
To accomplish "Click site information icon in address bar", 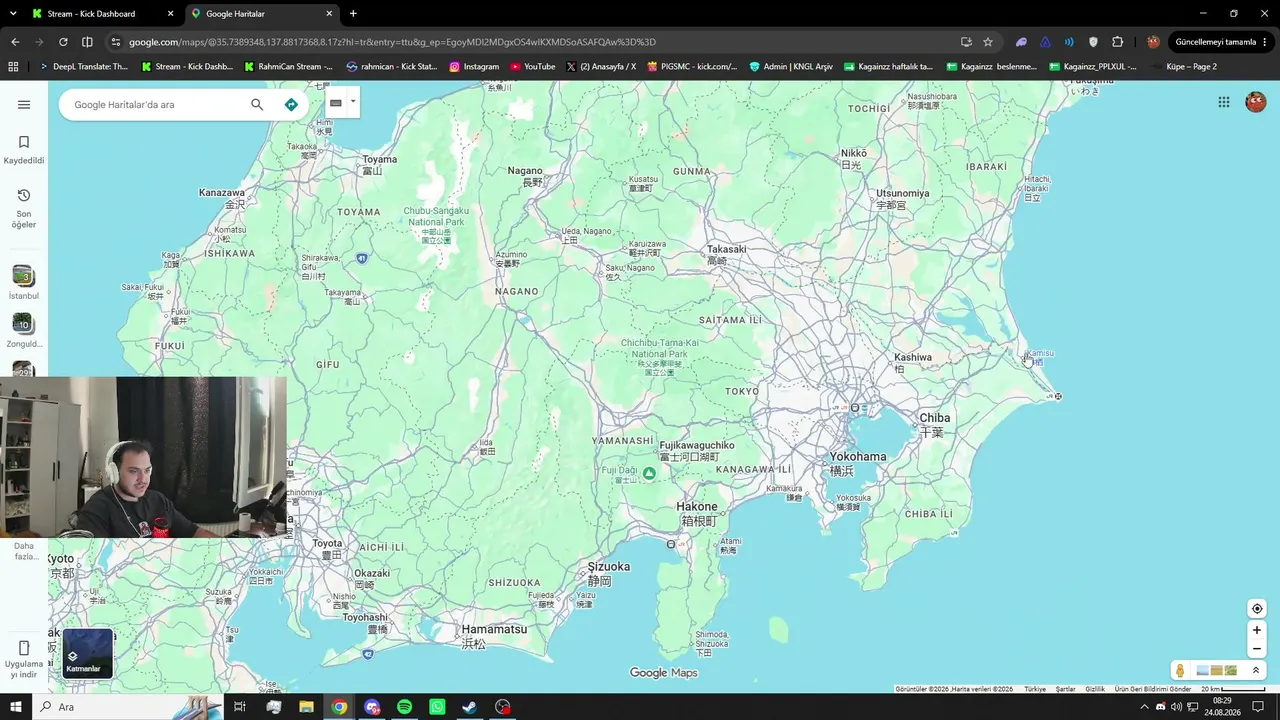I will [x=116, y=42].
